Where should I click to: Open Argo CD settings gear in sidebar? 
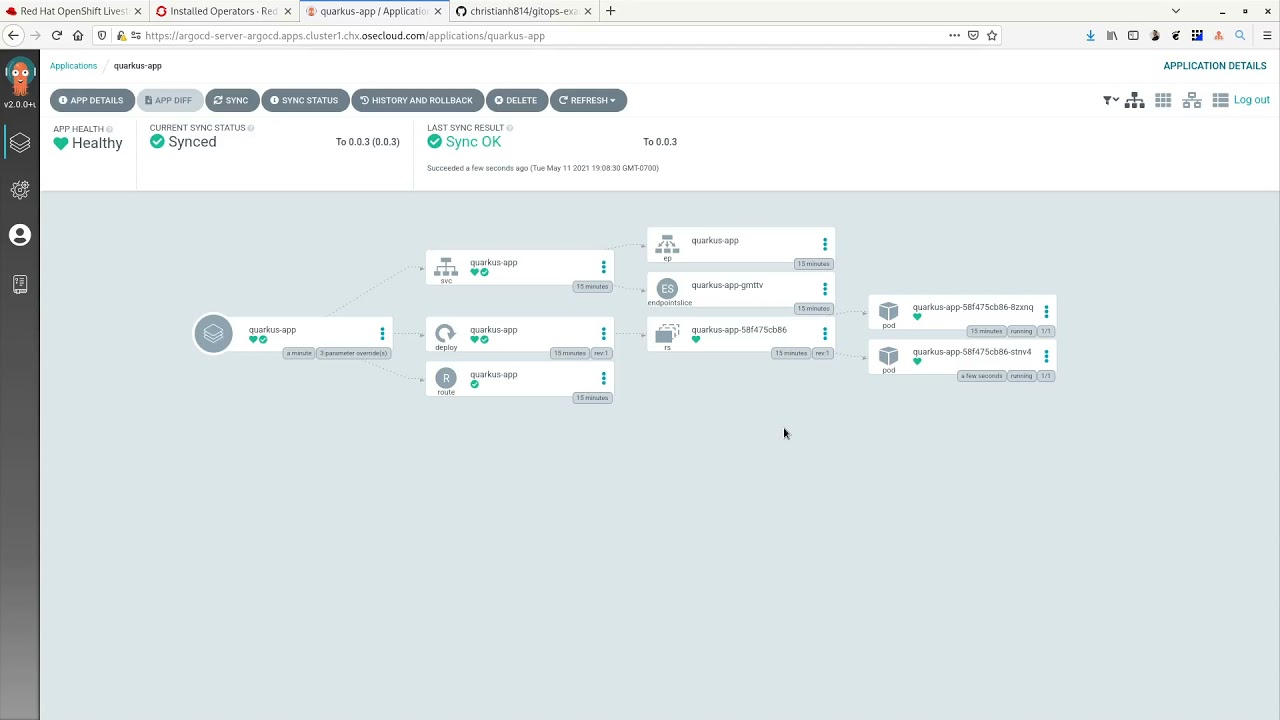20,189
